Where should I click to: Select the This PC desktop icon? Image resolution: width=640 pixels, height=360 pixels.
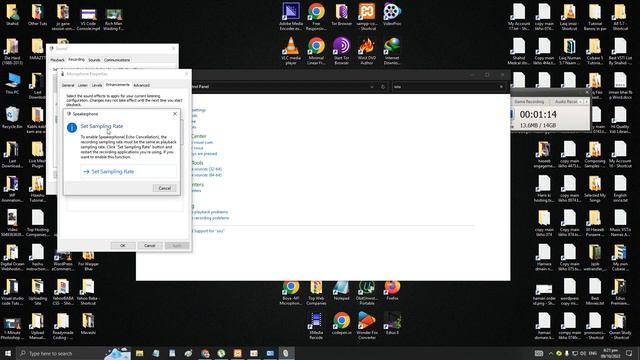pyautogui.click(x=12, y=84)
